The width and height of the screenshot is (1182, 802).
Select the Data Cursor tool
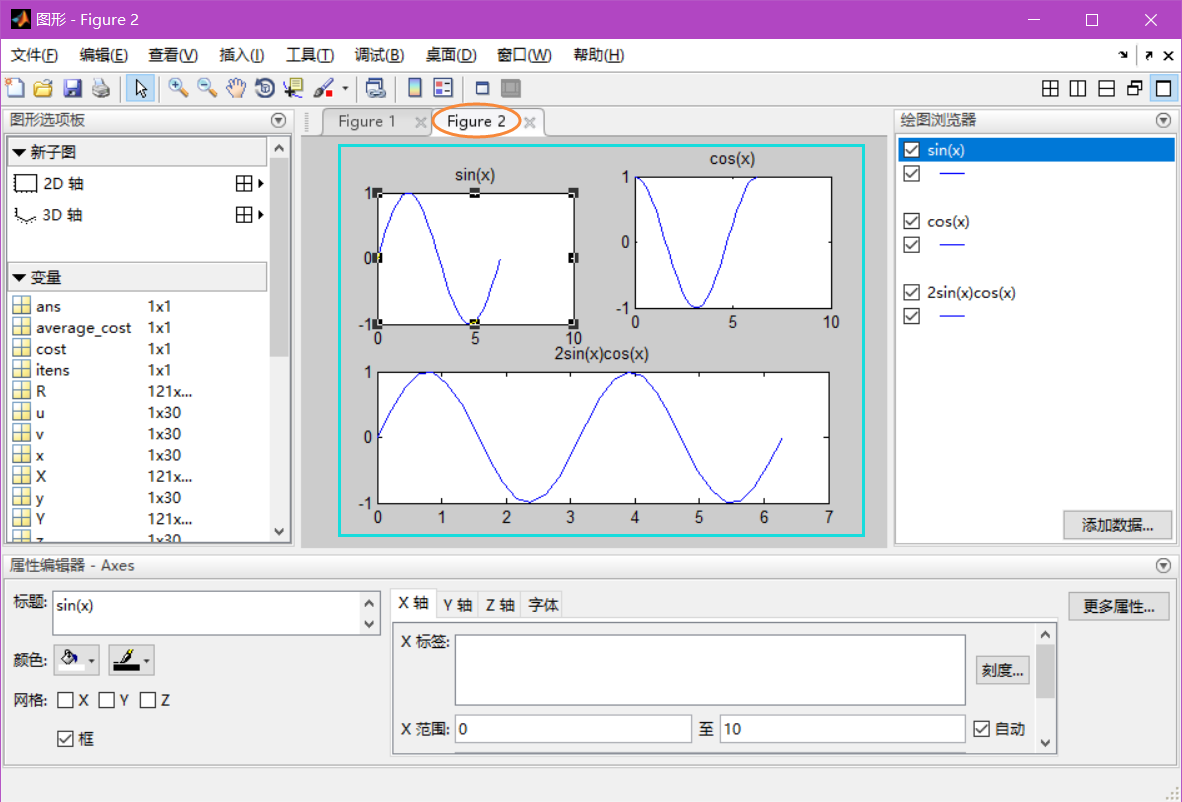(x=293, y=88)
